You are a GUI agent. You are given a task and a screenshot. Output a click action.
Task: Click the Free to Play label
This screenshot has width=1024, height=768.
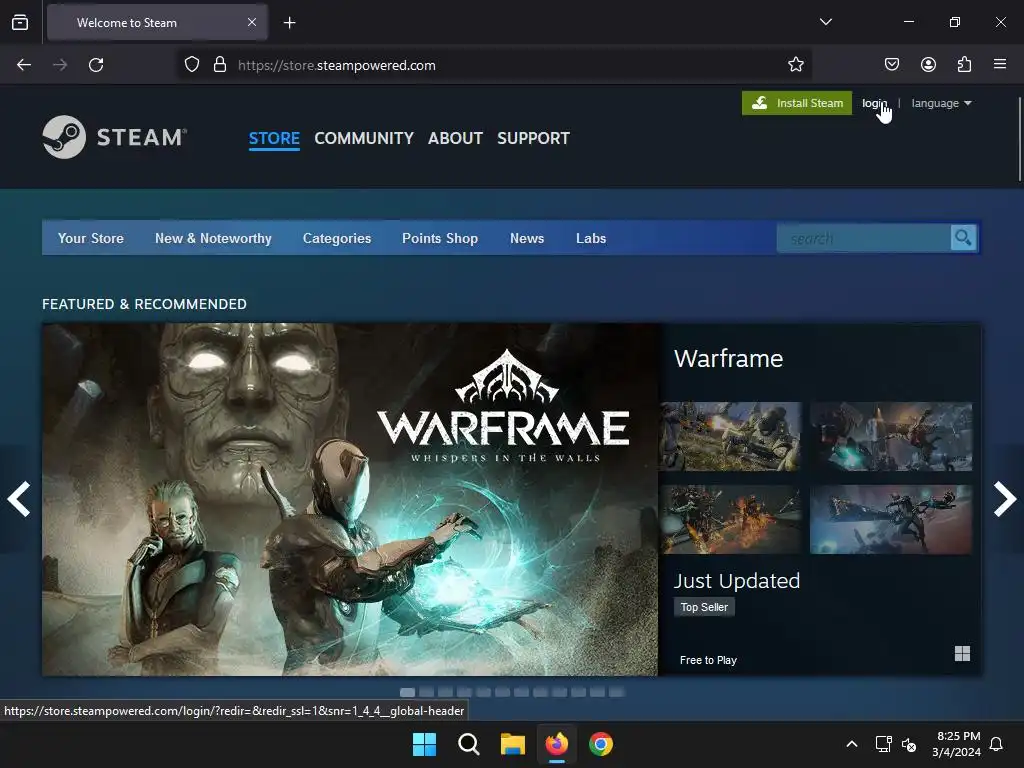tap(708, 660)
